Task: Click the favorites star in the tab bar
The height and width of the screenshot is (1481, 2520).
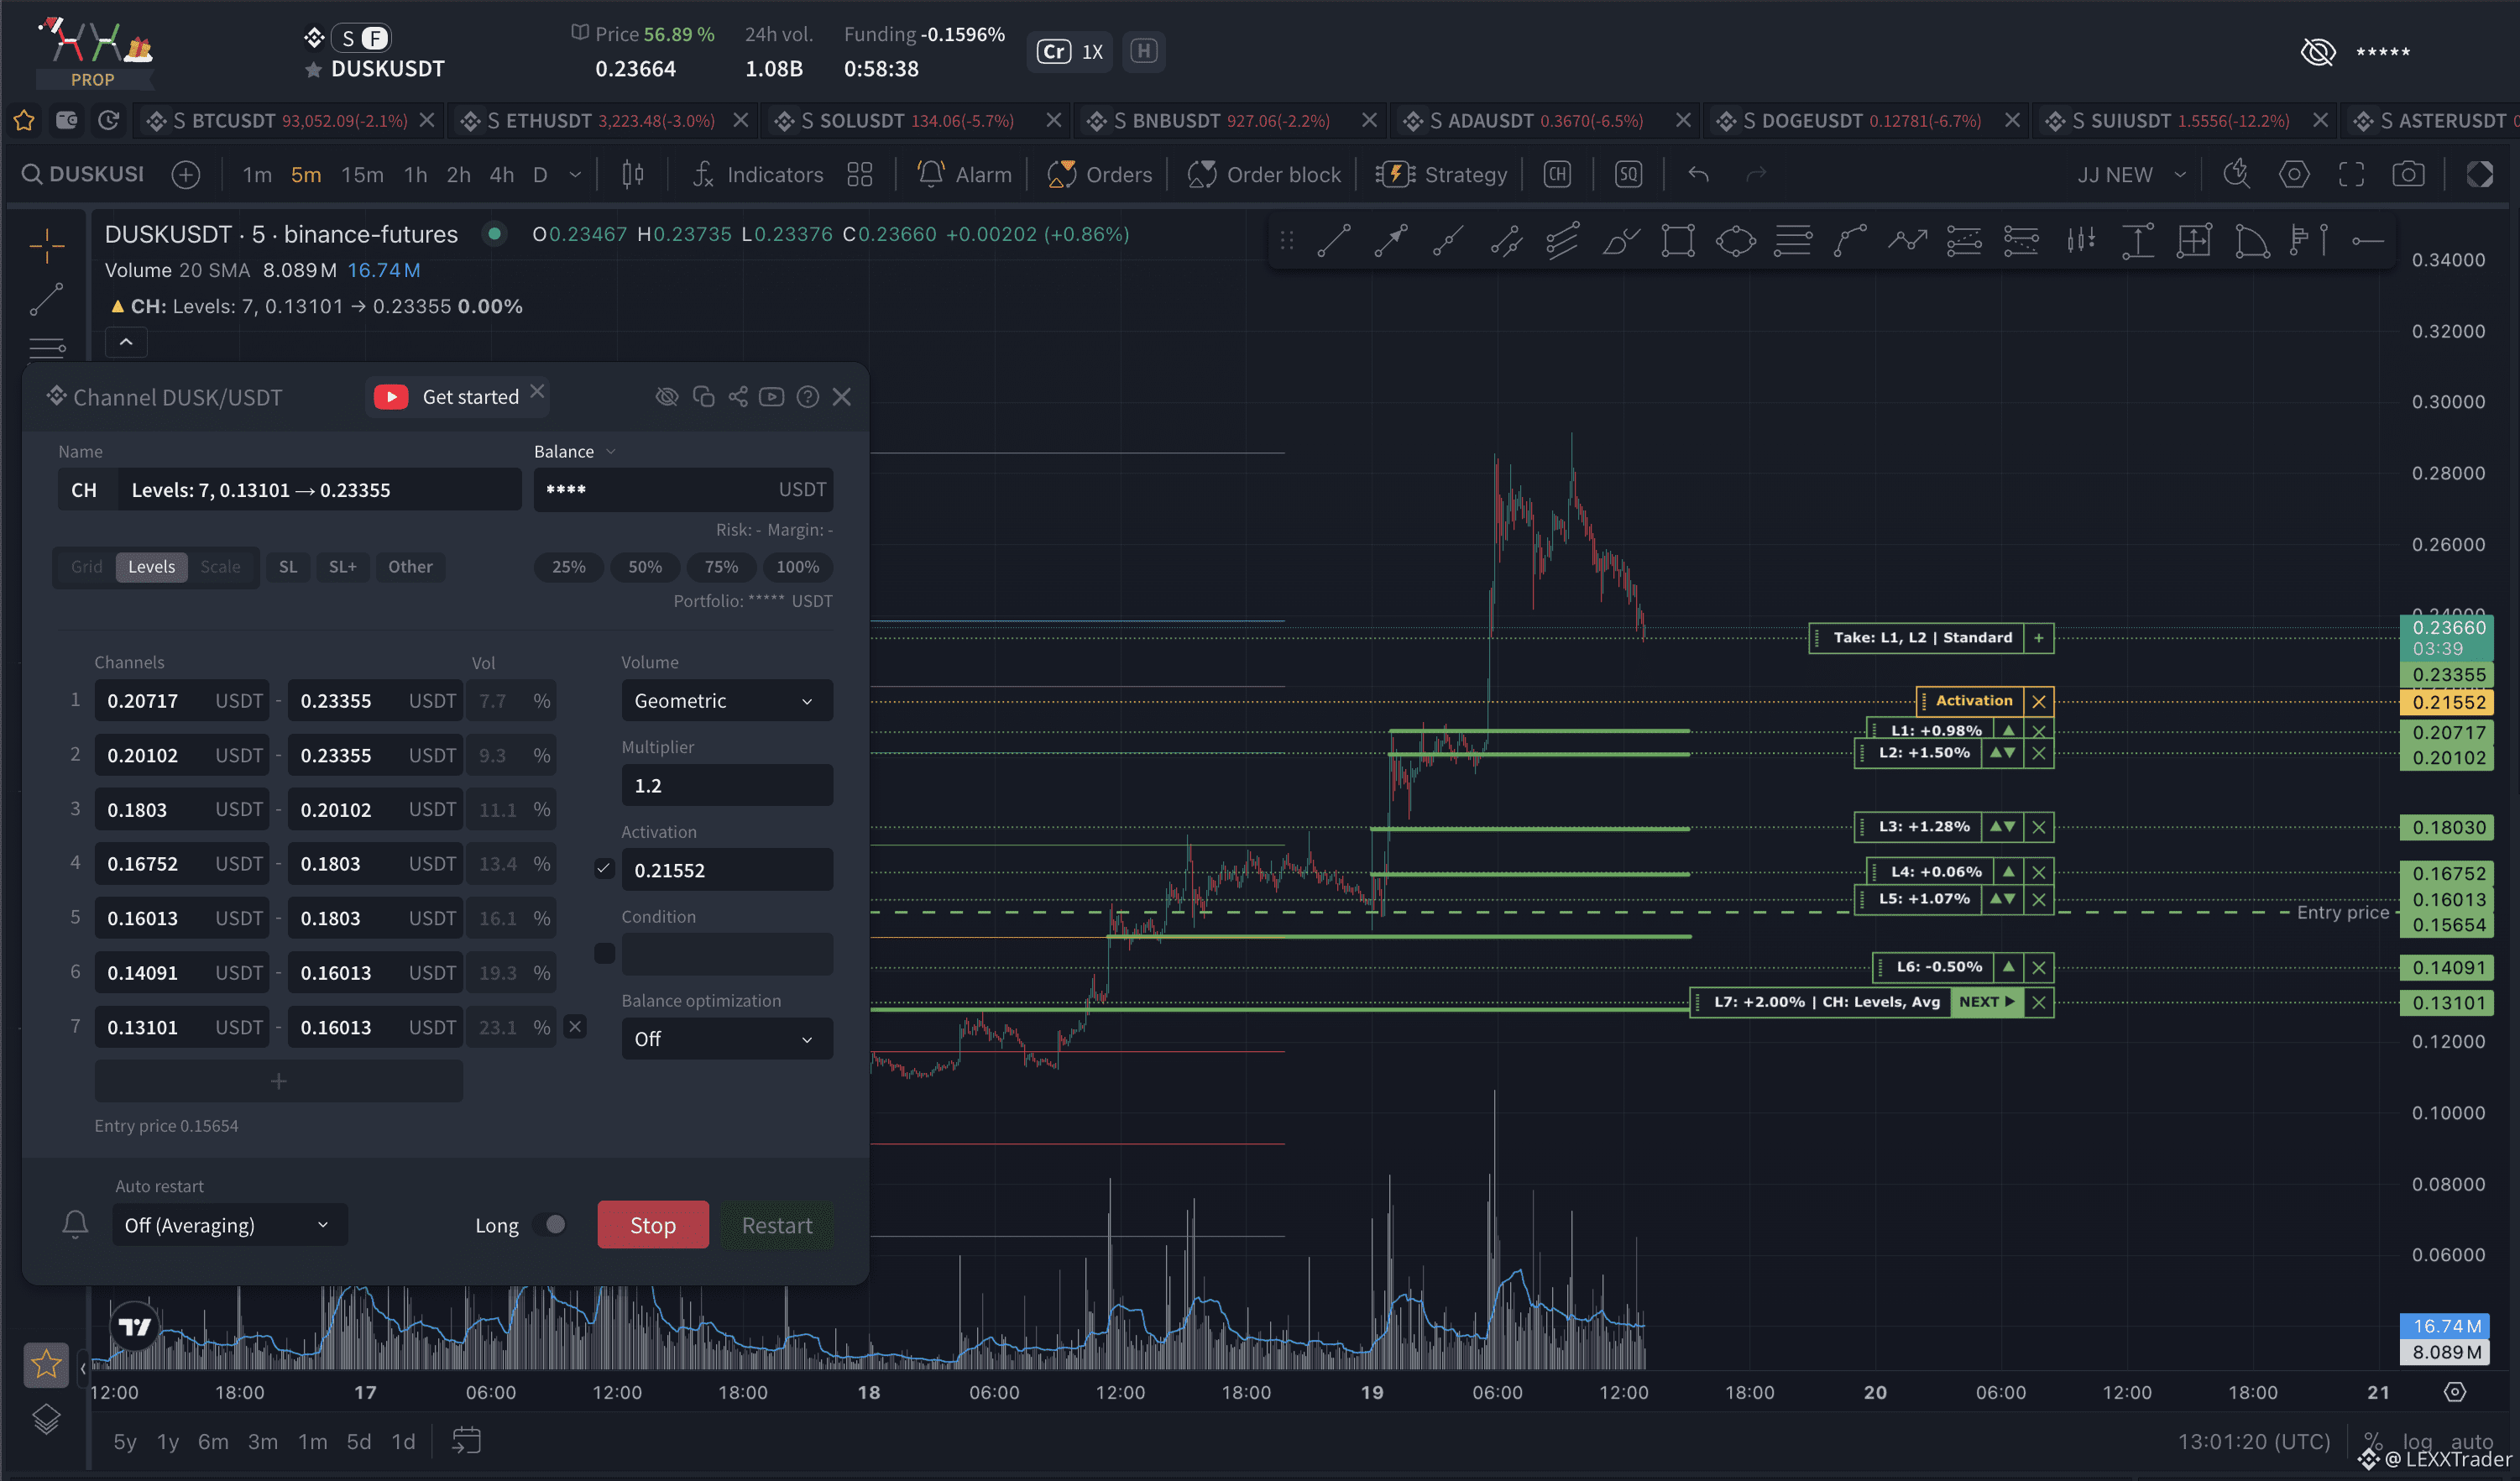Action: pyautogui.click(x=24, y=121)
